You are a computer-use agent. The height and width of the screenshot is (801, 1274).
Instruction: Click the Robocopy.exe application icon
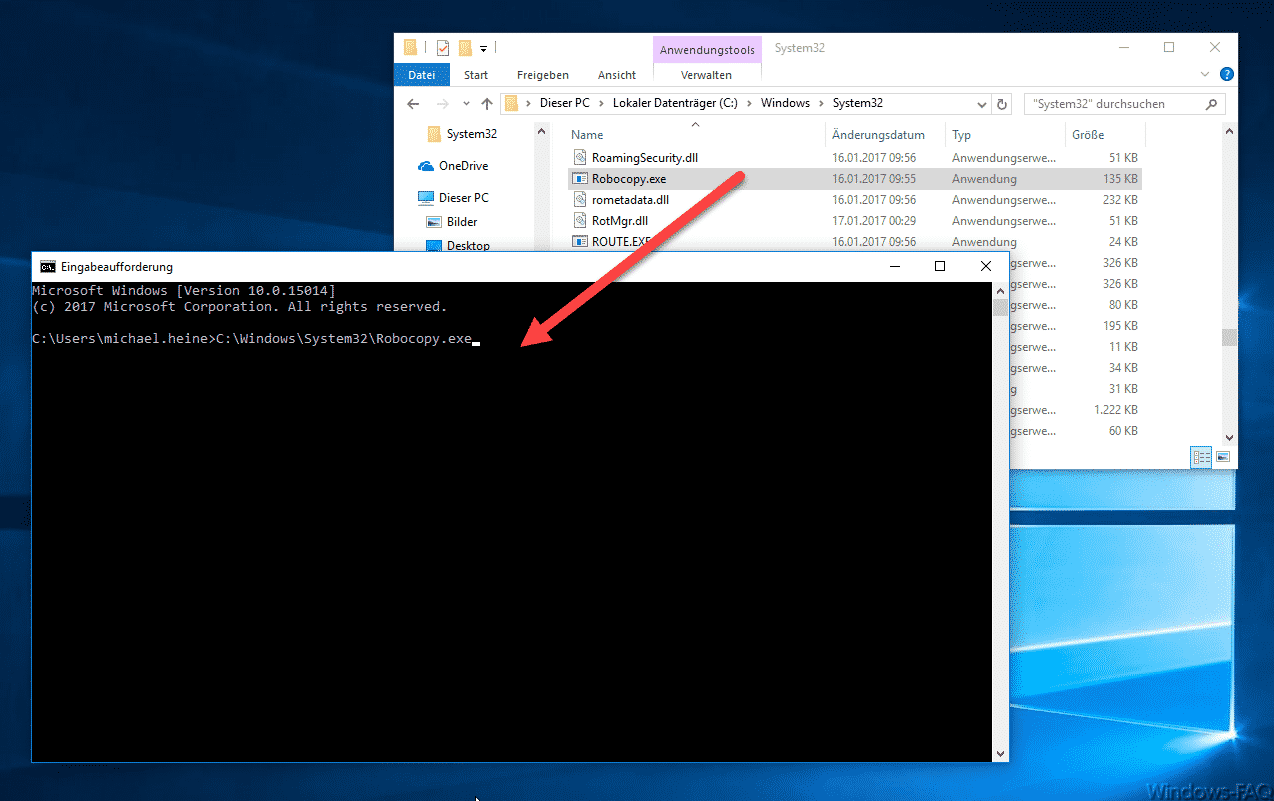[580, 179]
